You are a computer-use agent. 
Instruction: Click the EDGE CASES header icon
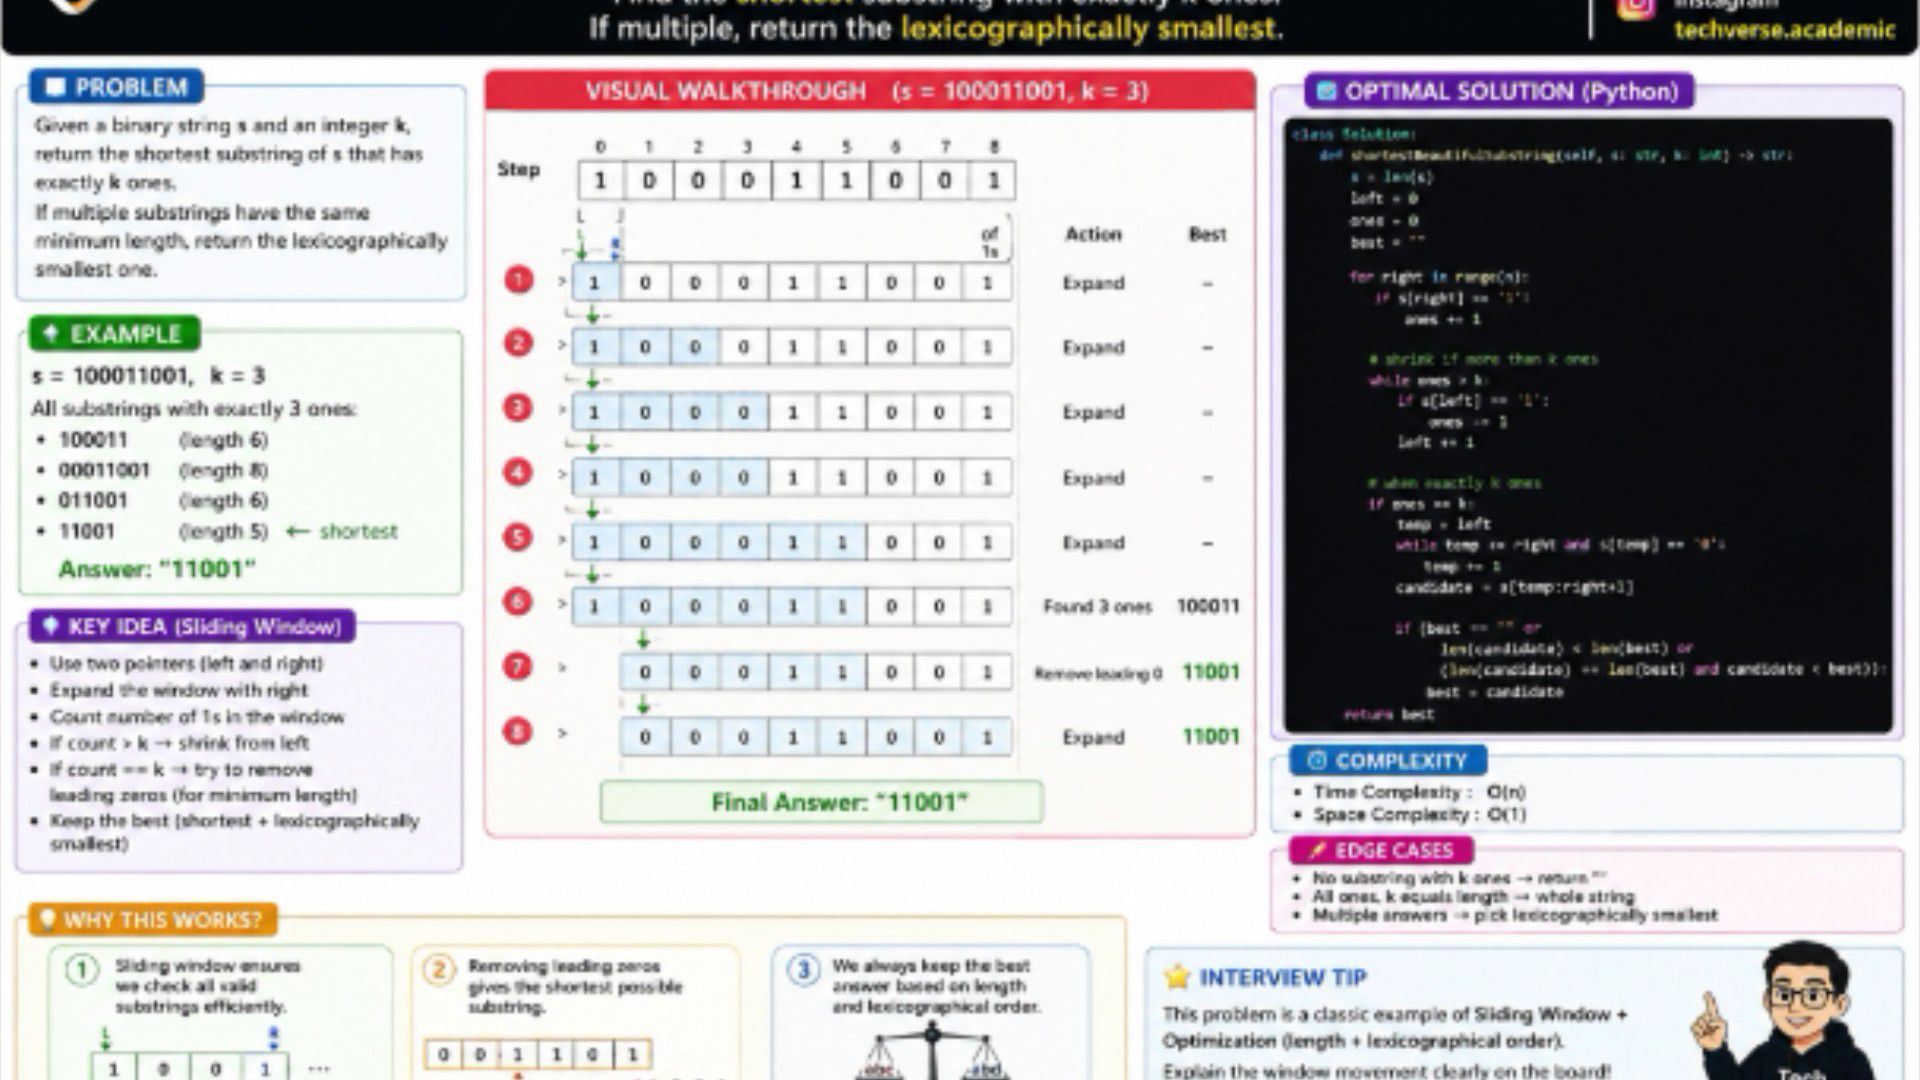coord(1316,851)
